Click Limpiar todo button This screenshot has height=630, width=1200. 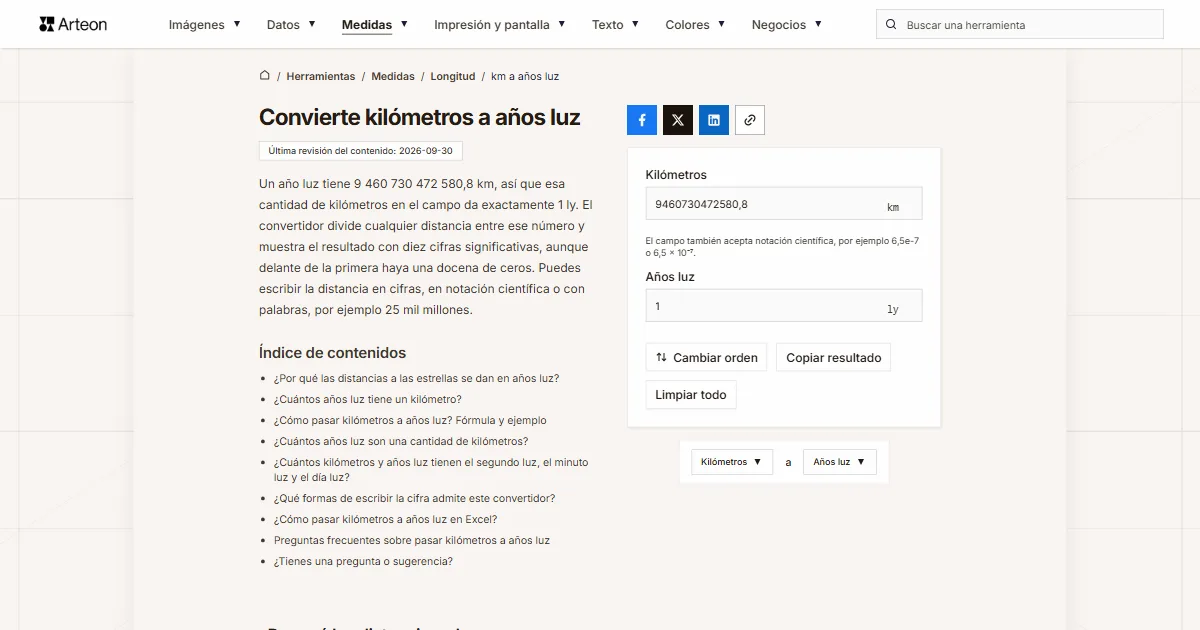pos(691,395)
